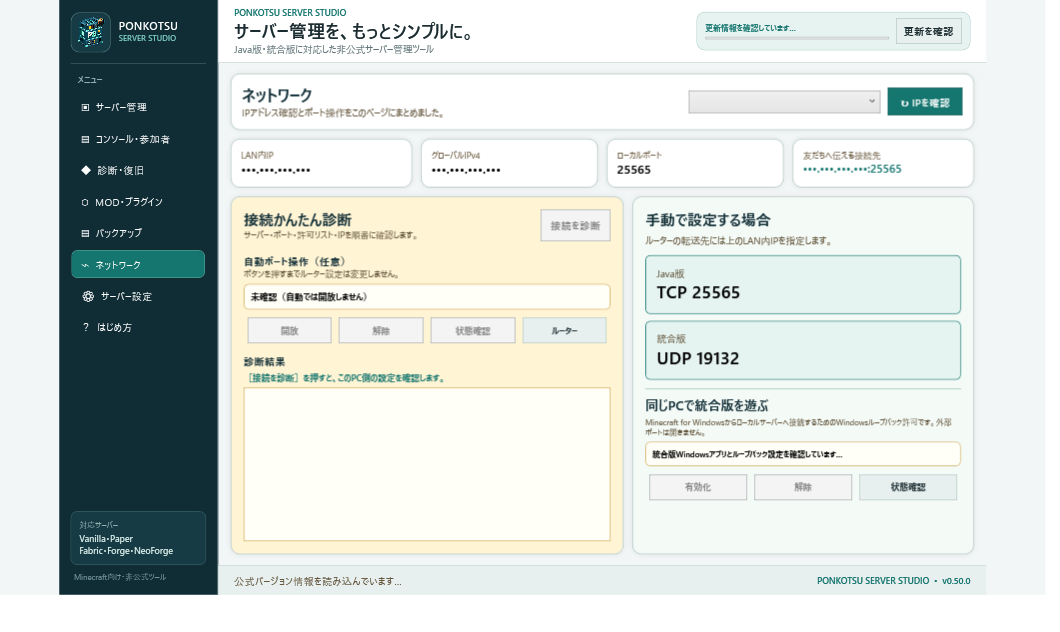Click 状態確認 under 同じPCで統合版を遊ぶ
The height and width of the screenshot is (632, 1060).
coord(908,487)
